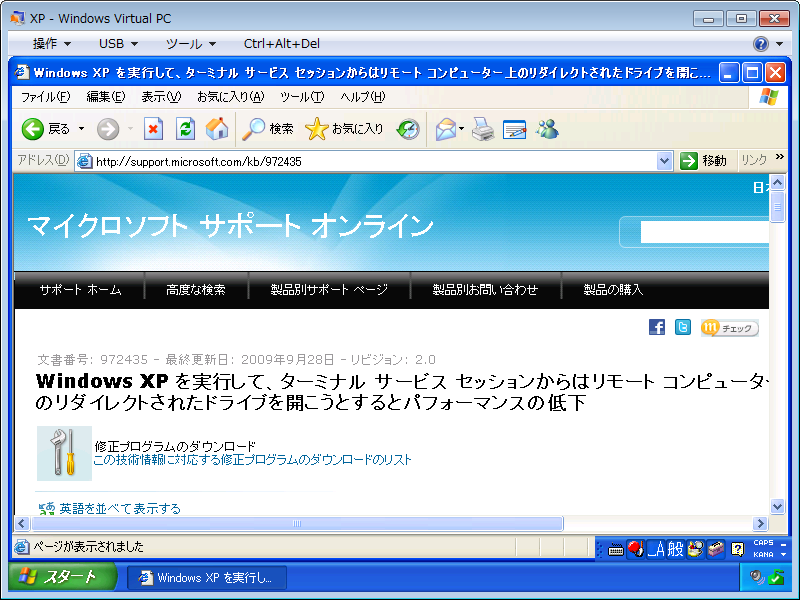
Task: Open the 高度な検索 navigation tab
Action: click(x=196, y=290)
